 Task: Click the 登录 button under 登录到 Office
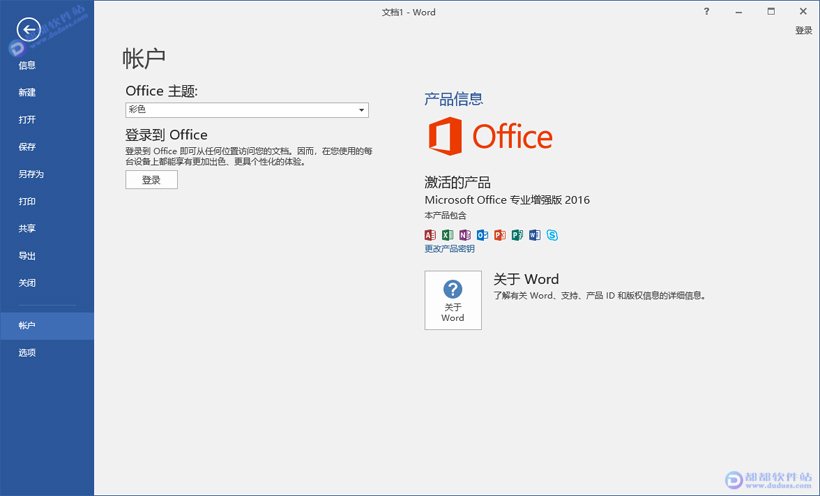tap(151, 179)
